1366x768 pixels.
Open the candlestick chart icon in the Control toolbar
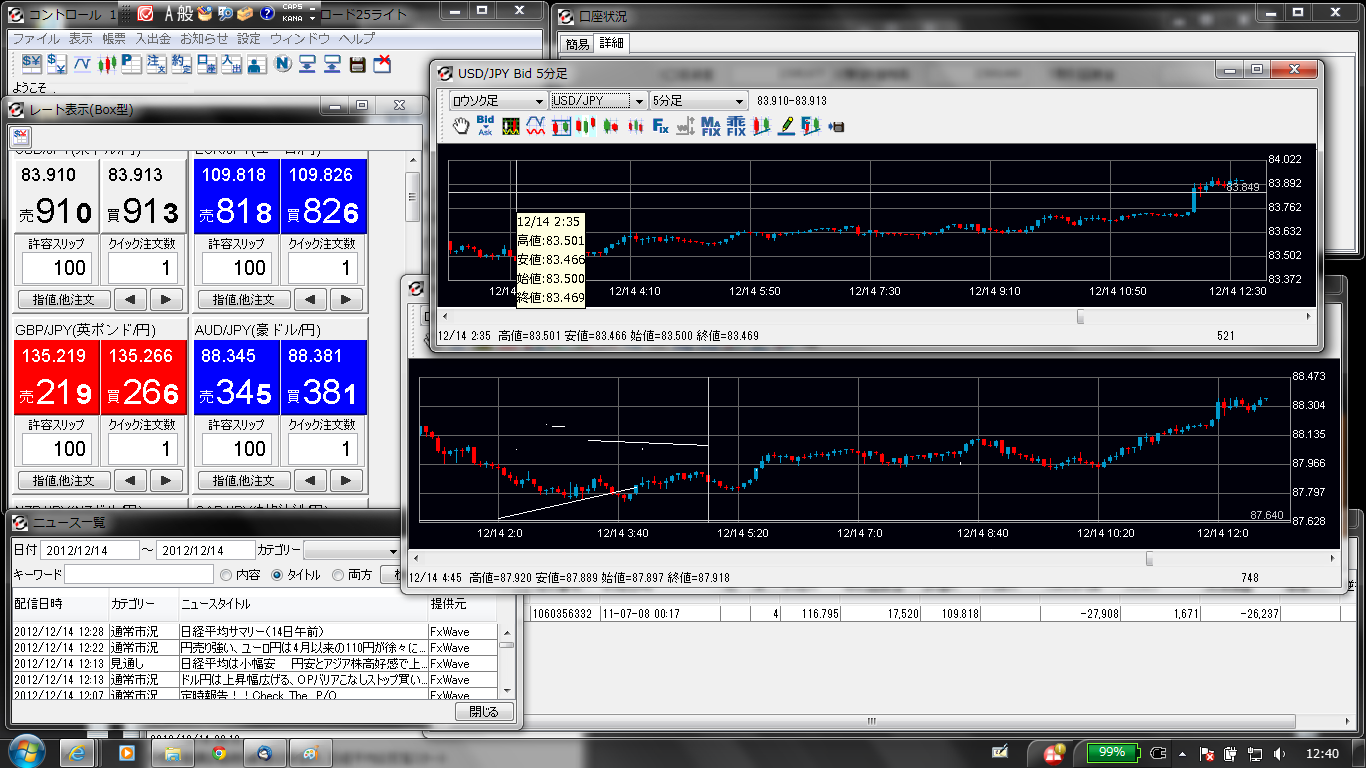[x=107, y=64]
